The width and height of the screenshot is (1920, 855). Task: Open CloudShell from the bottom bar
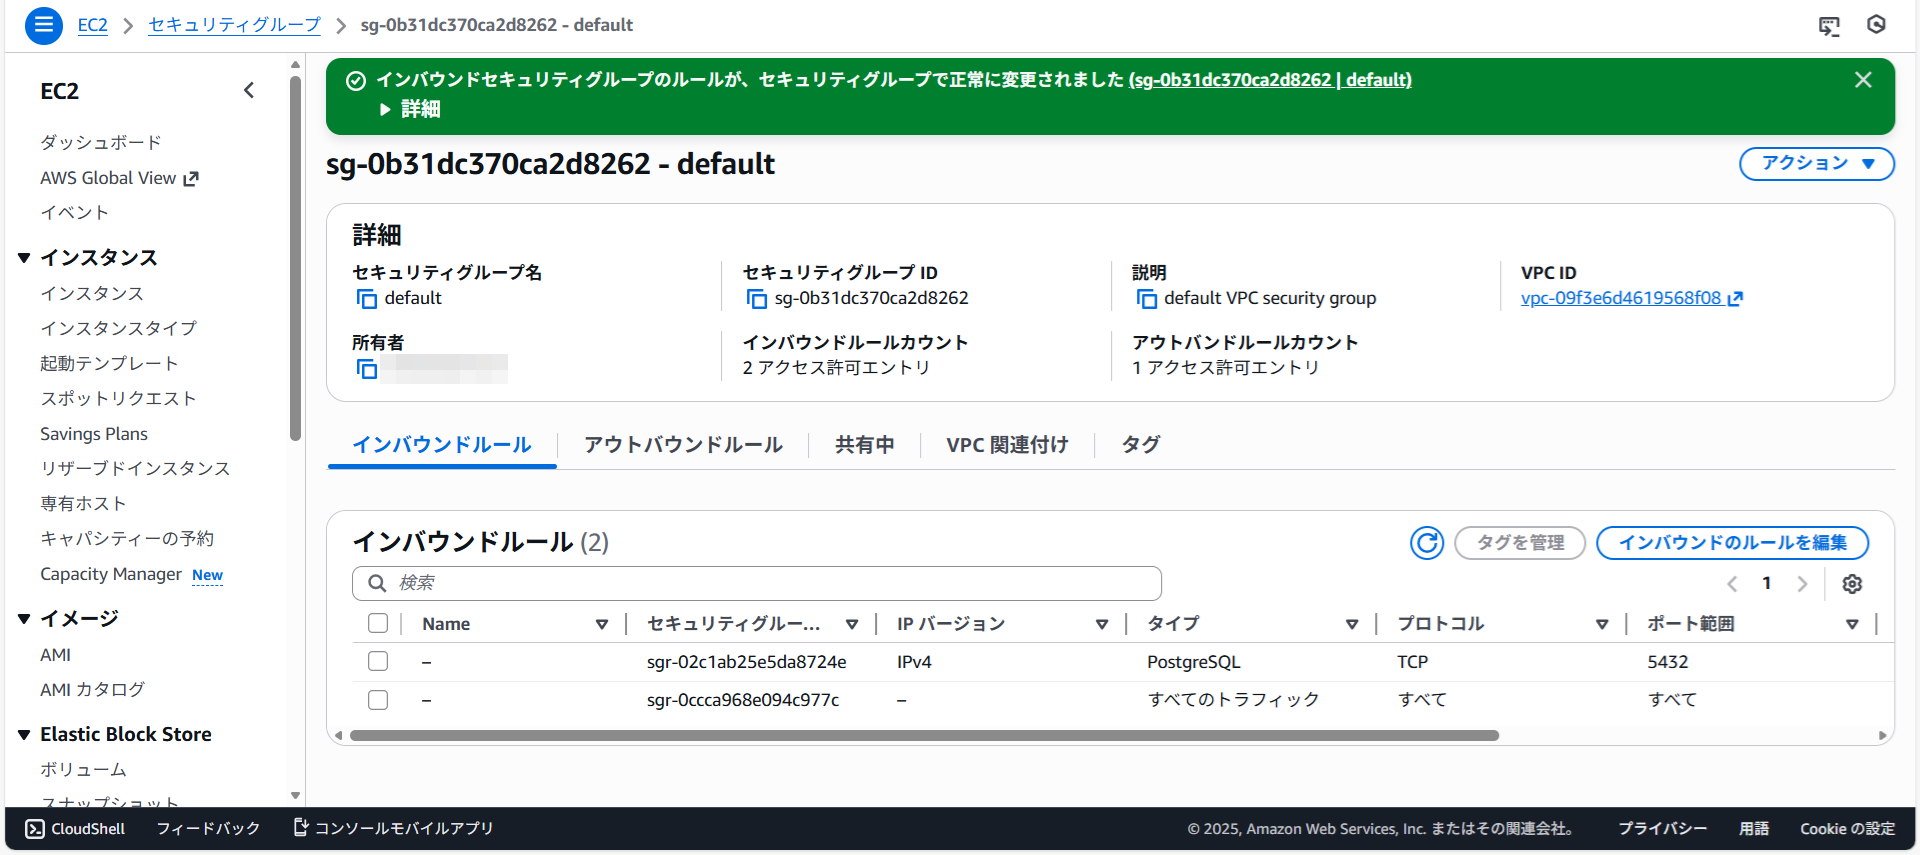76,829
